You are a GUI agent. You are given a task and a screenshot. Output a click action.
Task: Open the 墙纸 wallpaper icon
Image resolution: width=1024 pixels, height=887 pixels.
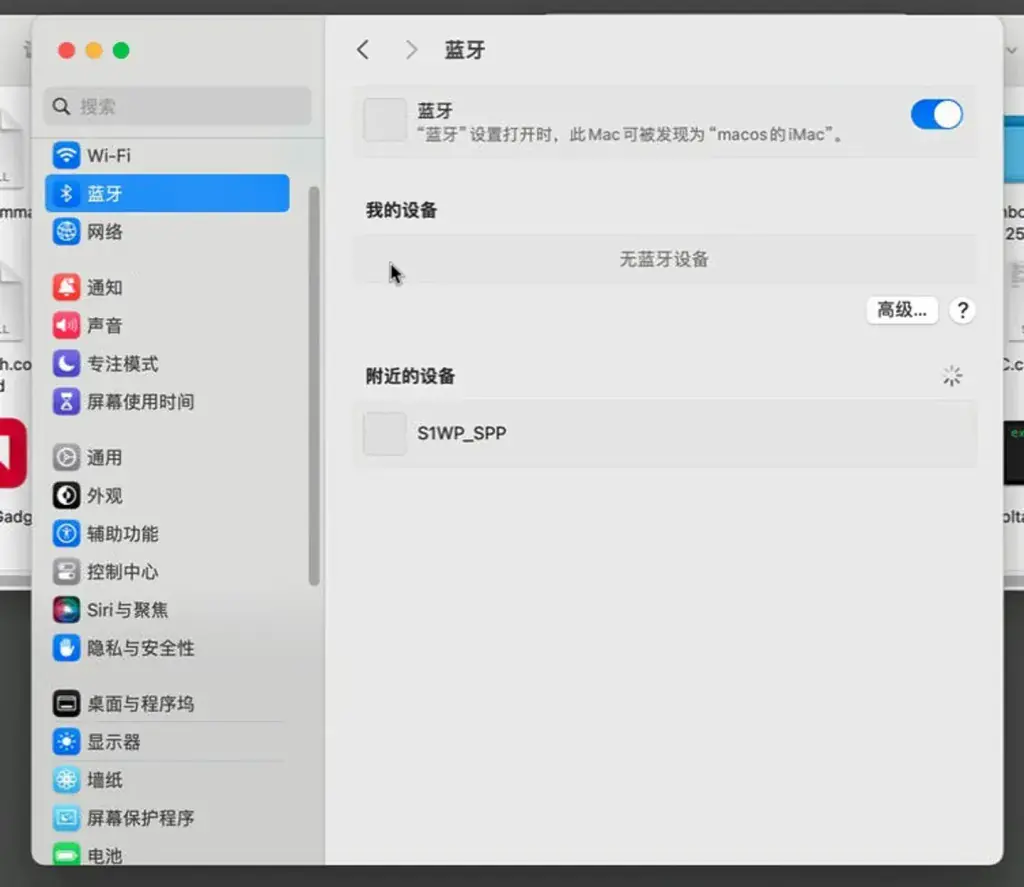point(66,780)
